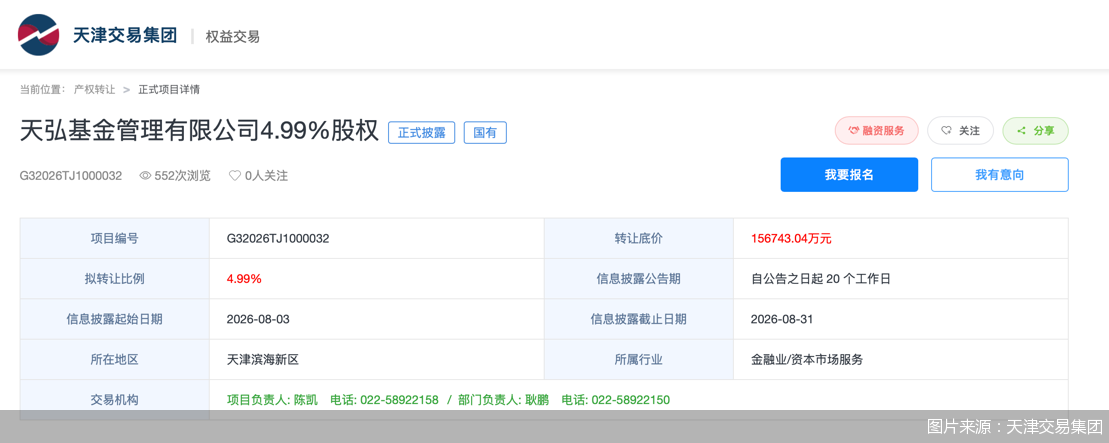
Task: Select G32026TJ1000032 value in table
Action: tap(278, 238)
